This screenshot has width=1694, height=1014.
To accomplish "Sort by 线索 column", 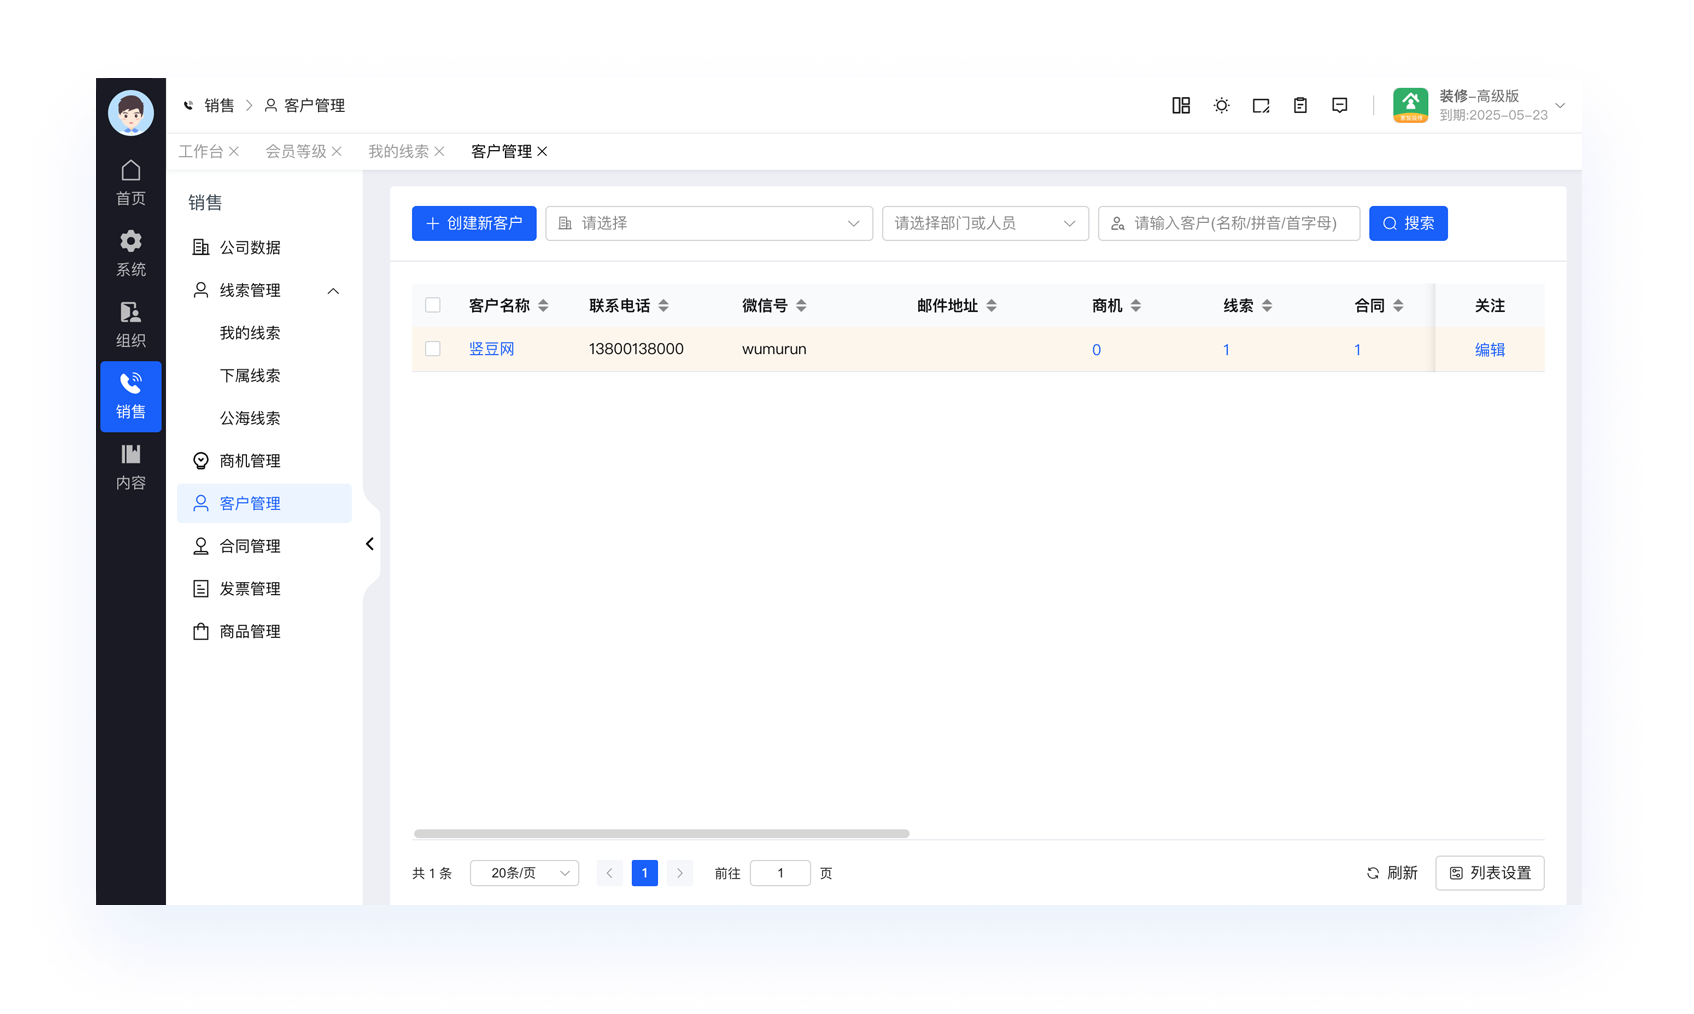I will tap(1267, 306).
